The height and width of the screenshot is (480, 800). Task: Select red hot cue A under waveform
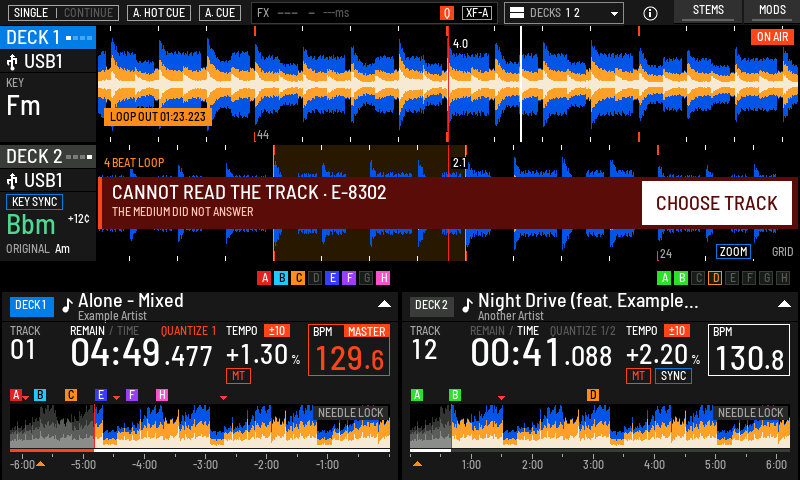tap(264, 278)
